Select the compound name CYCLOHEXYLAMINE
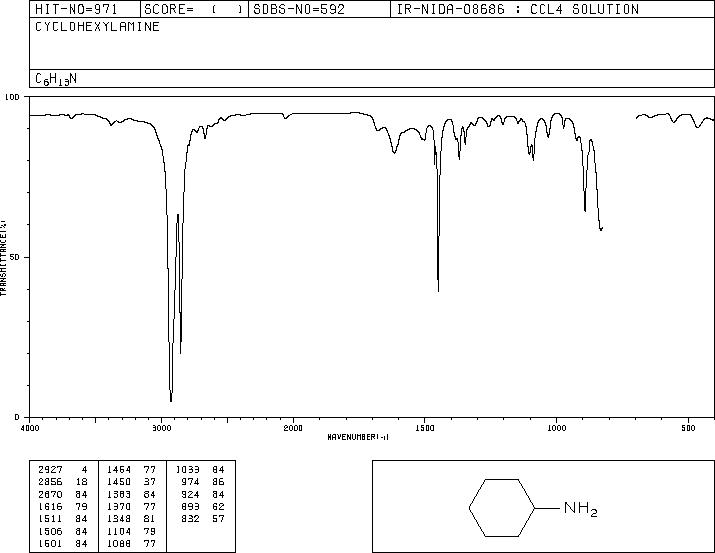The width and height of the screenshot is (715, 553). [97, 27]
